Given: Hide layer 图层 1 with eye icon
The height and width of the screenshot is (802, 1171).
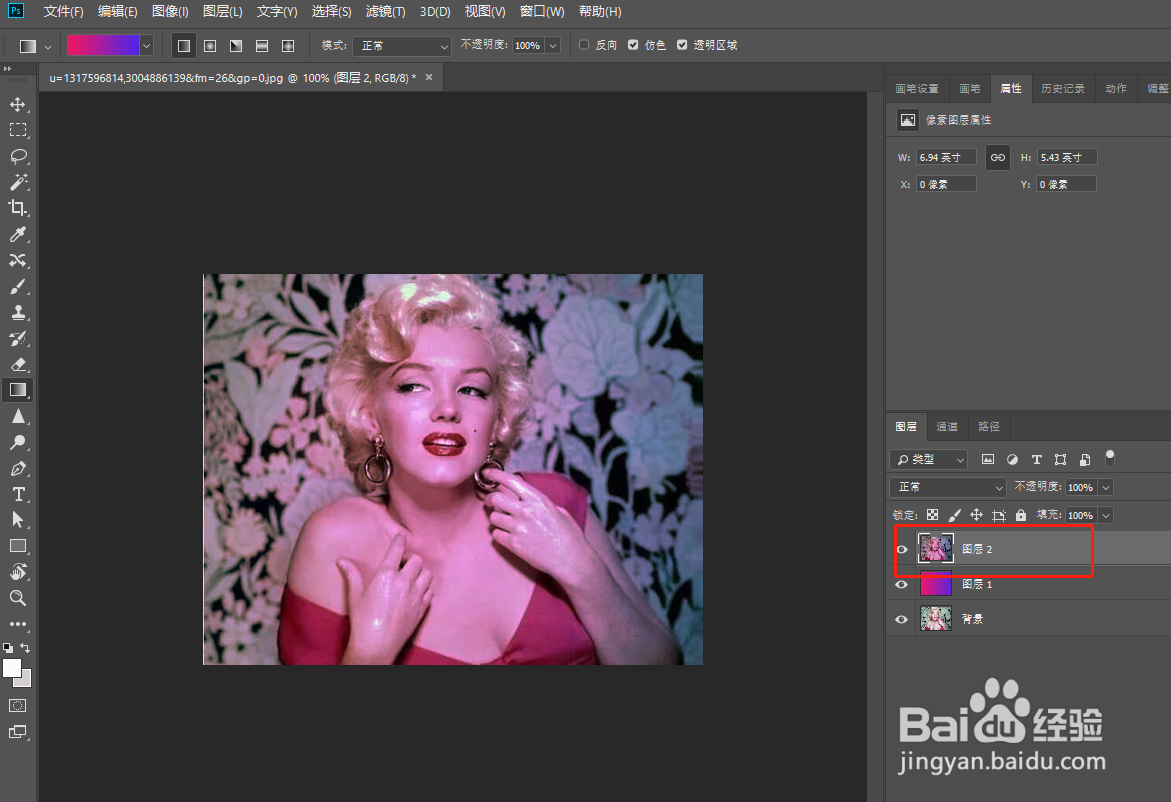Looking at the screenshot, I should (901, 584).
